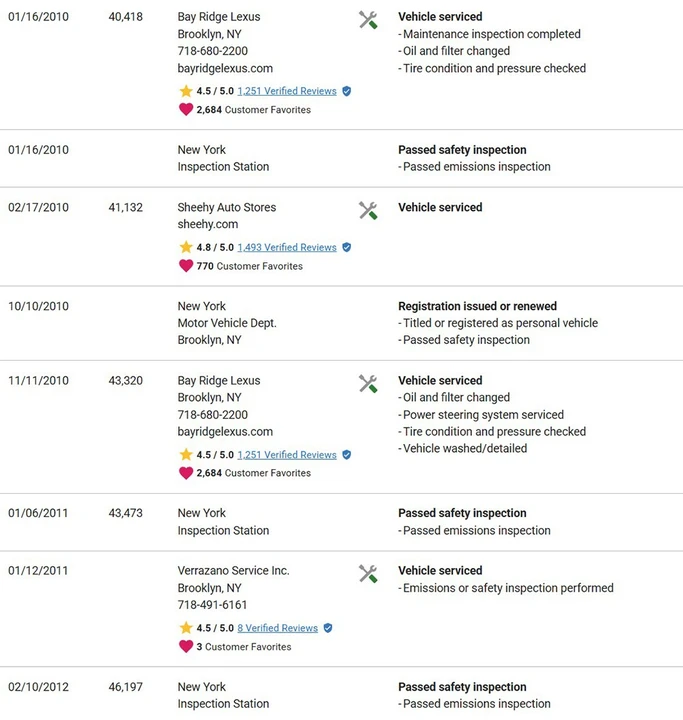Click the heart icon beside 3 Customer Favorites
683x720 pixels.
pos(186,647)
